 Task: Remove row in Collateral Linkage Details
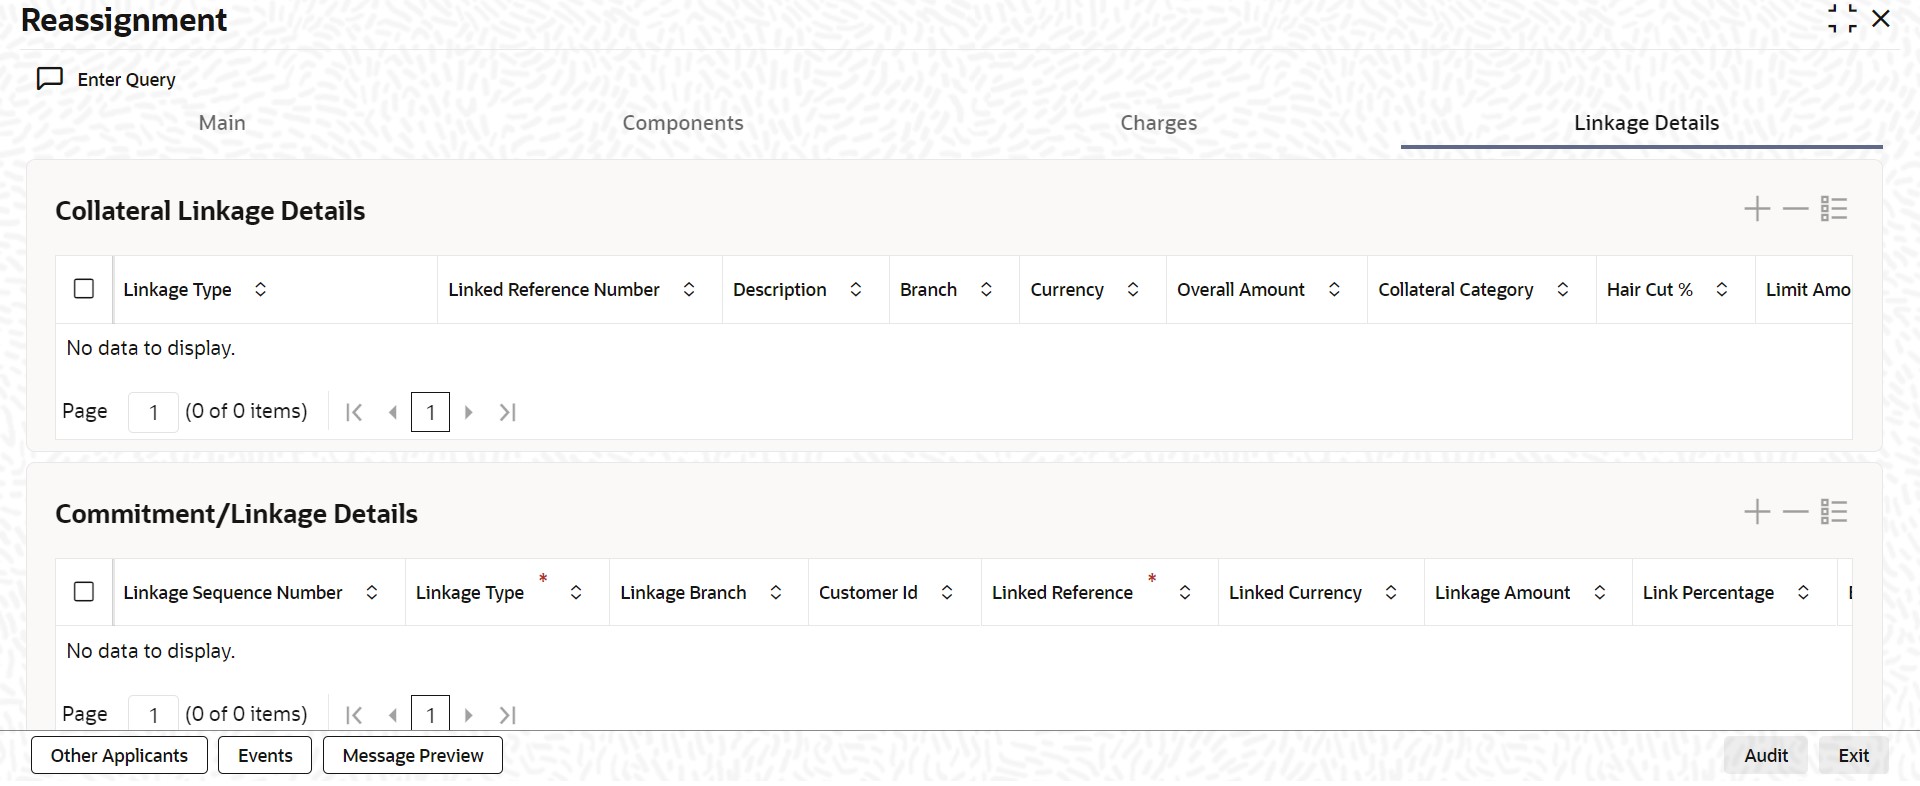(1796, 209)
